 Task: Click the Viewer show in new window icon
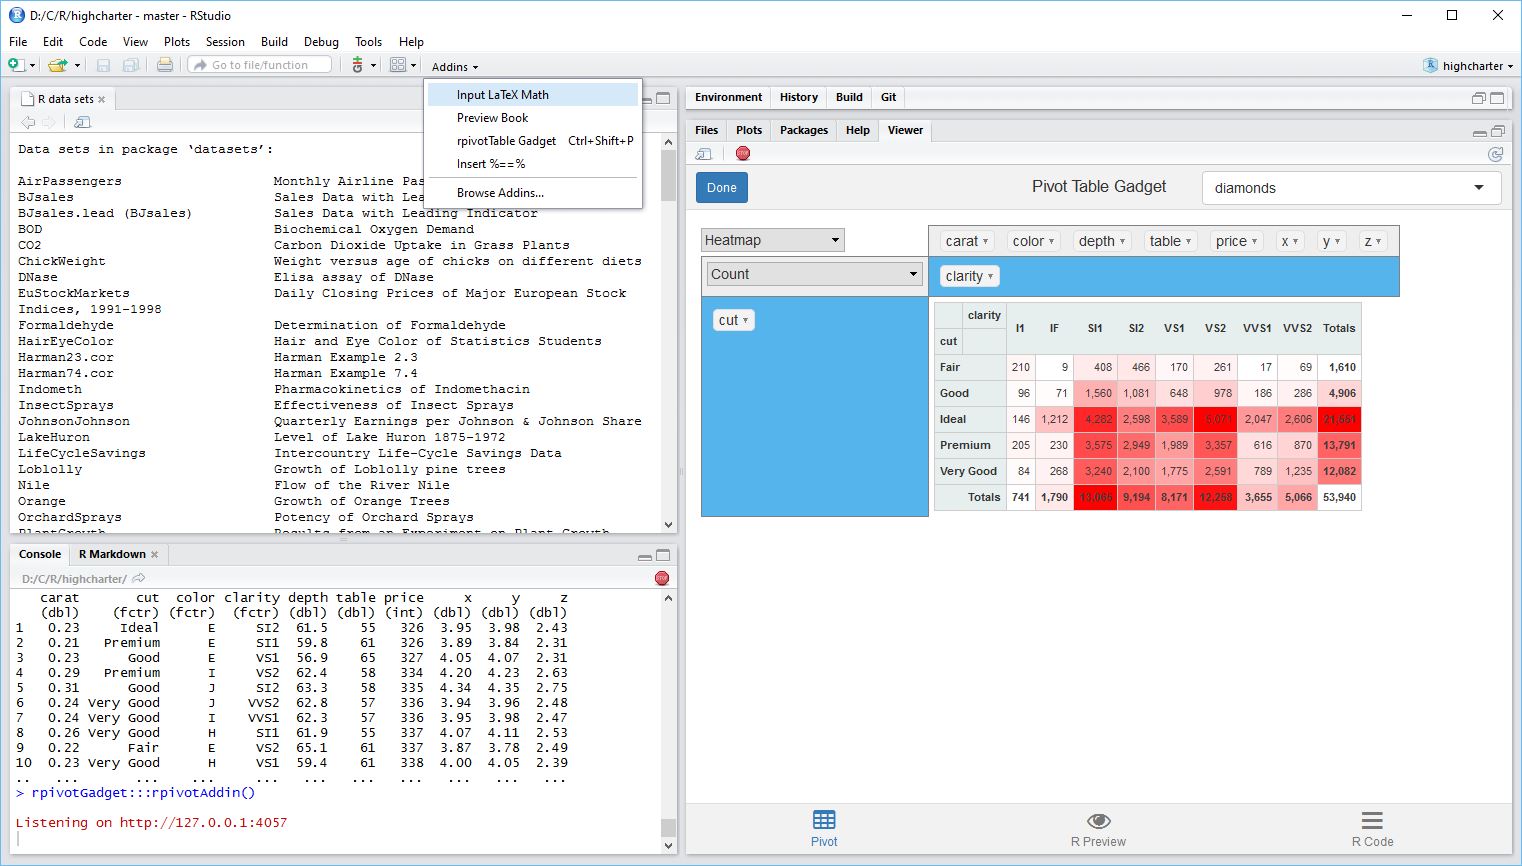click(704, 154)
